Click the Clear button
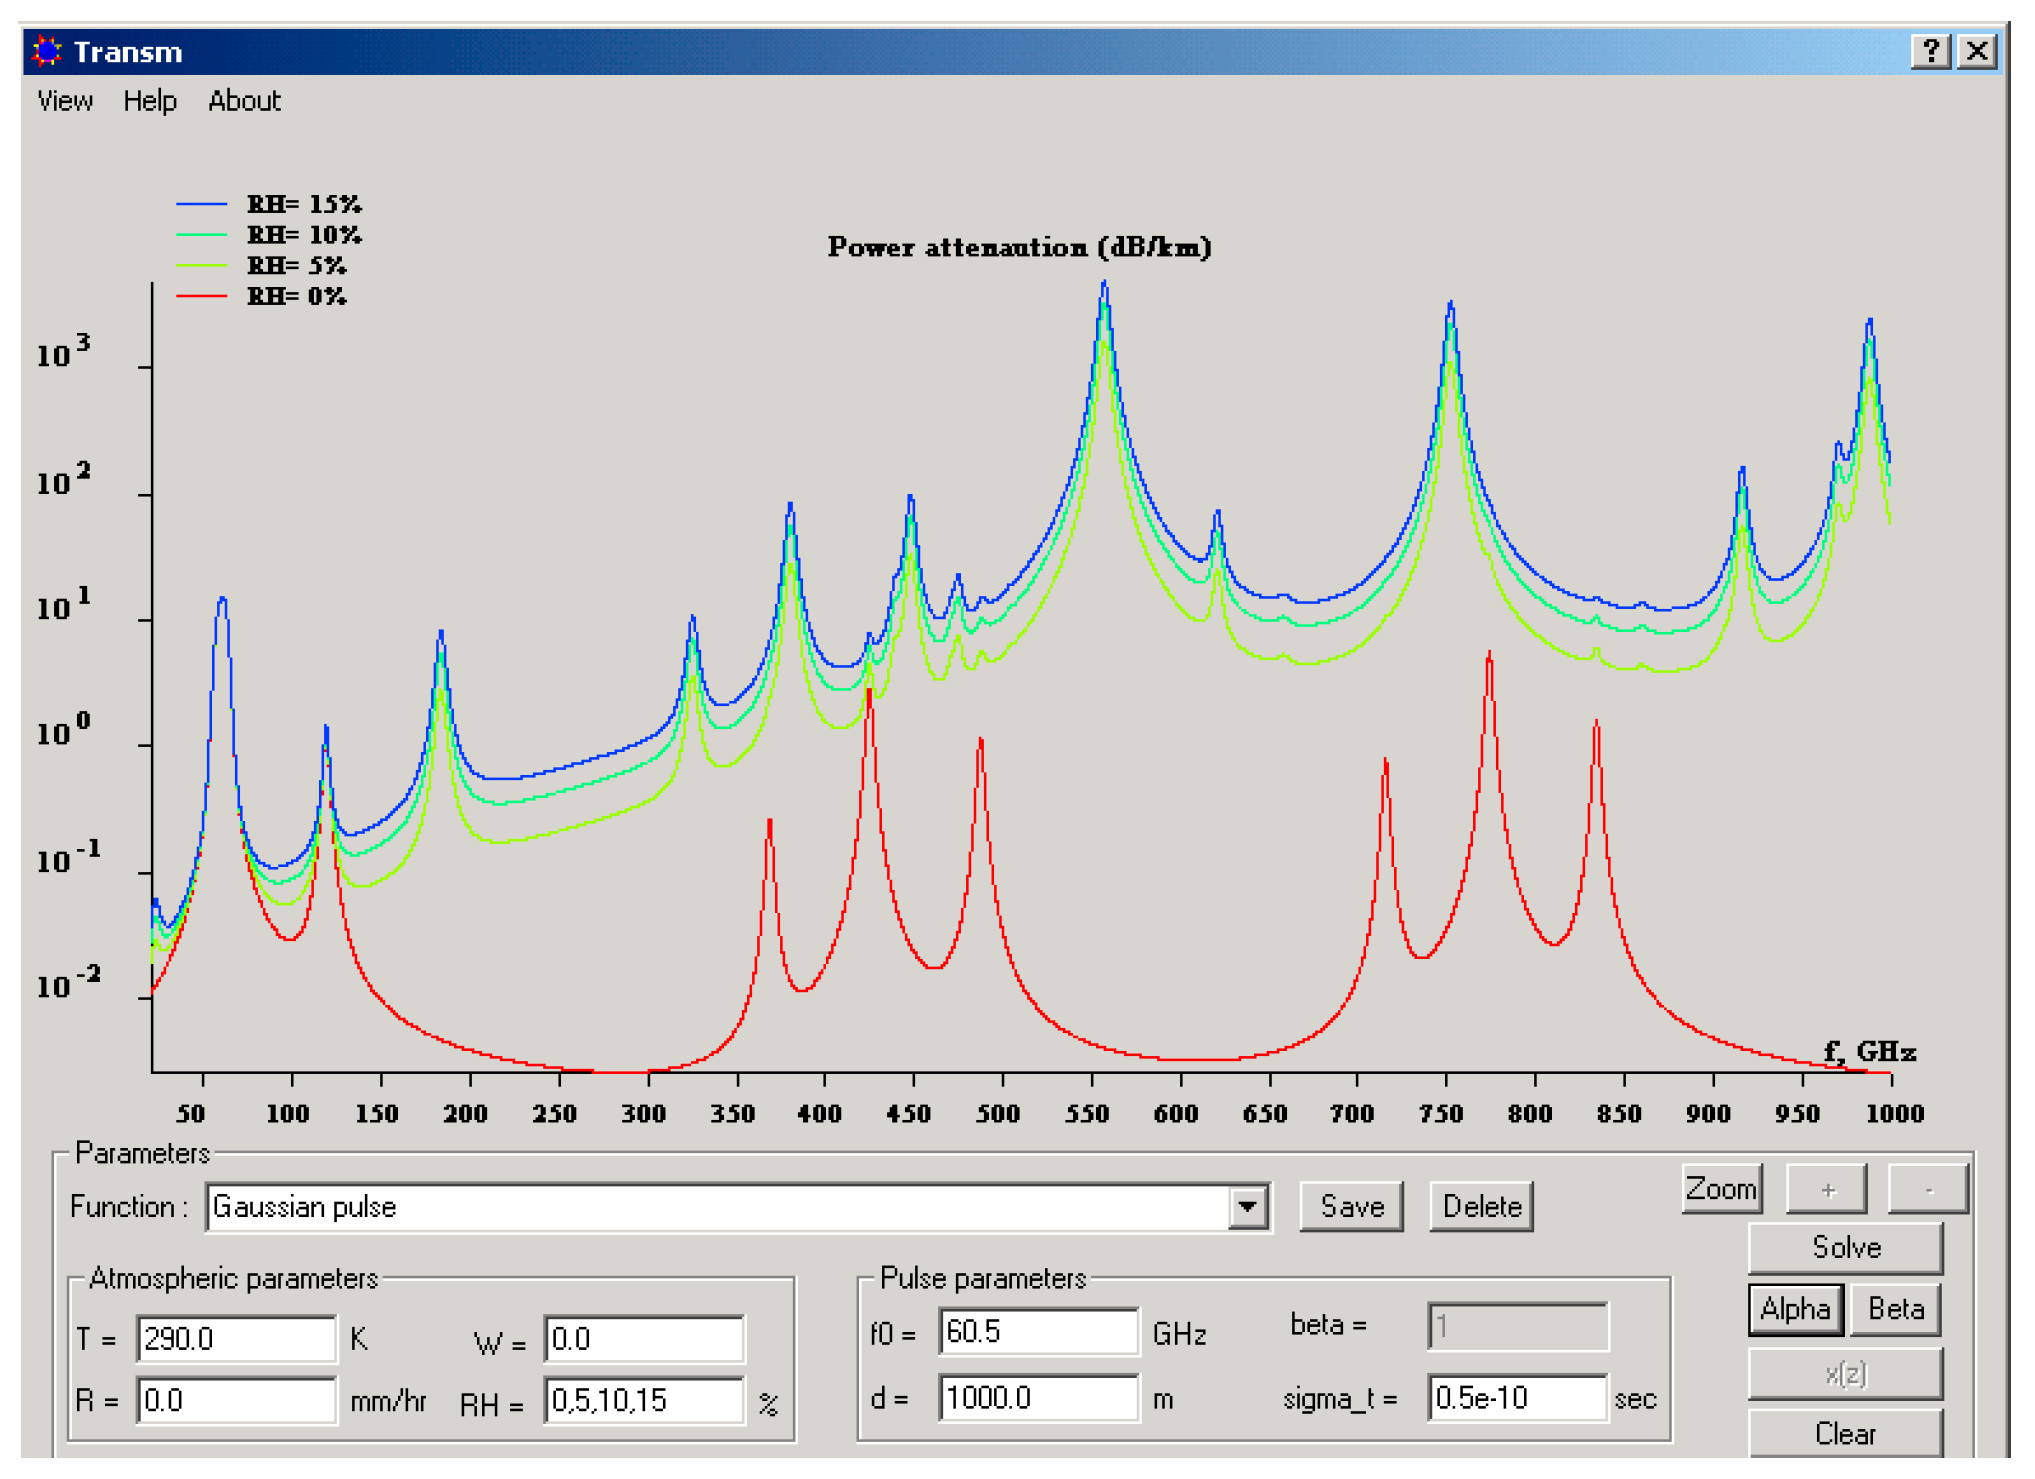 [1845, 1434]
